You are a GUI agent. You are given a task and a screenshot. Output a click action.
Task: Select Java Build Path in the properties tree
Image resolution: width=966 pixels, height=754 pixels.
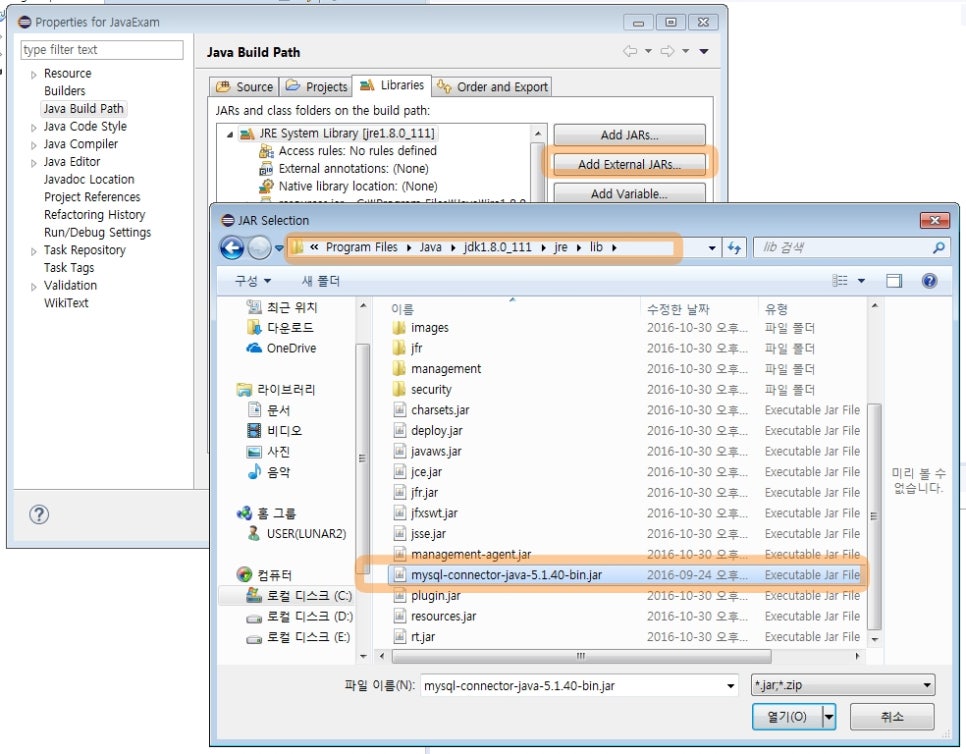pos(83,108)
